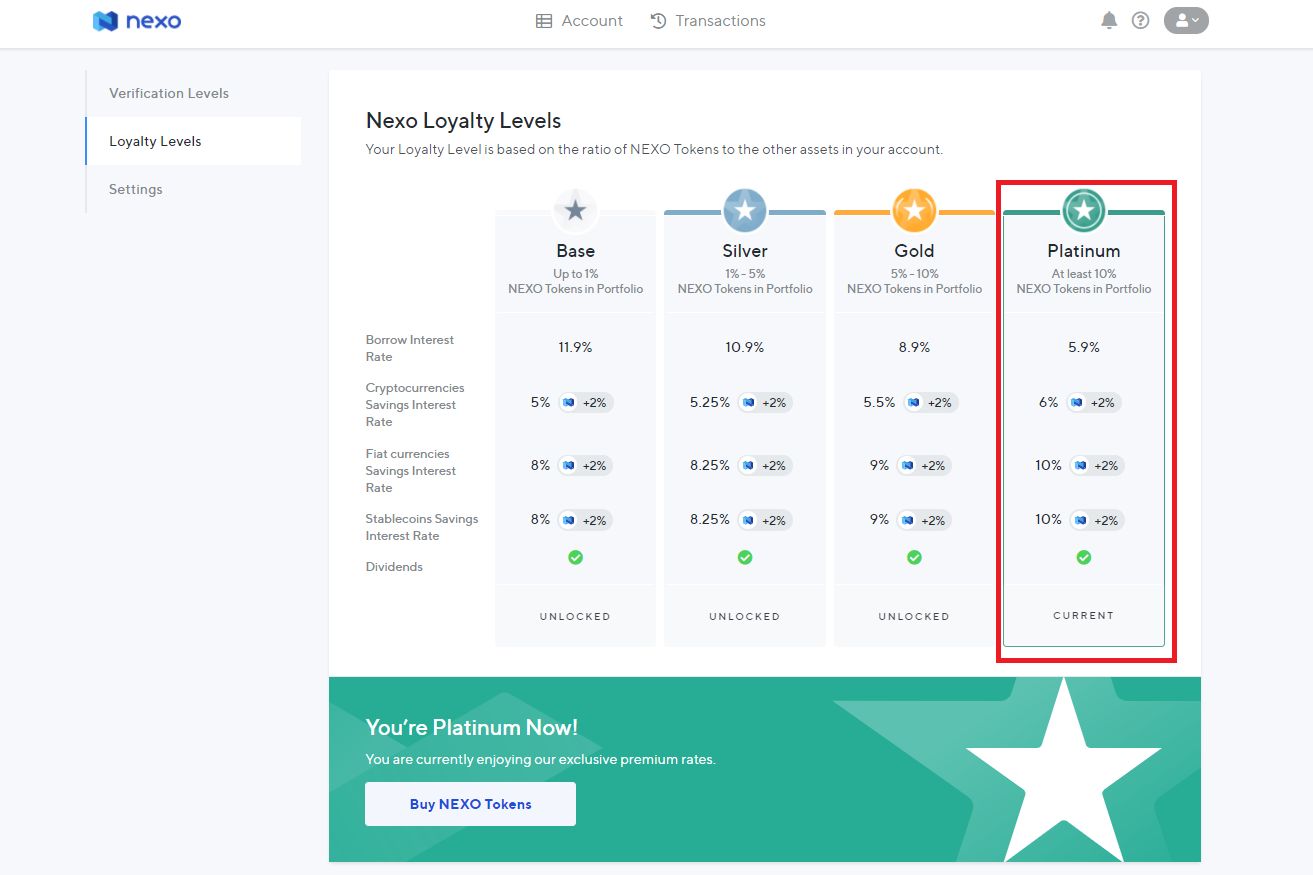1313x875 pixels.
Task: Click the Silver dividends green checkmark
Action: pos(745,557)
